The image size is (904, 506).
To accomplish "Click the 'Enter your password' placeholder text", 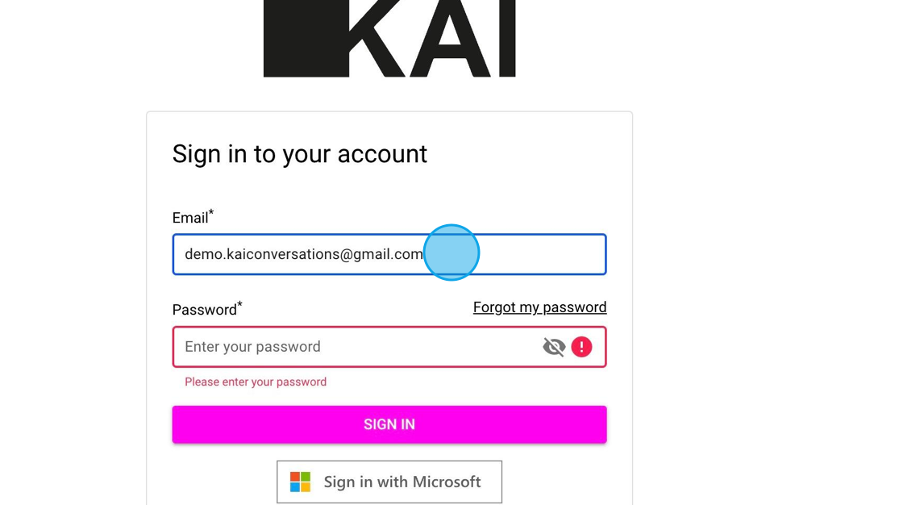I will tap(253, 347).
